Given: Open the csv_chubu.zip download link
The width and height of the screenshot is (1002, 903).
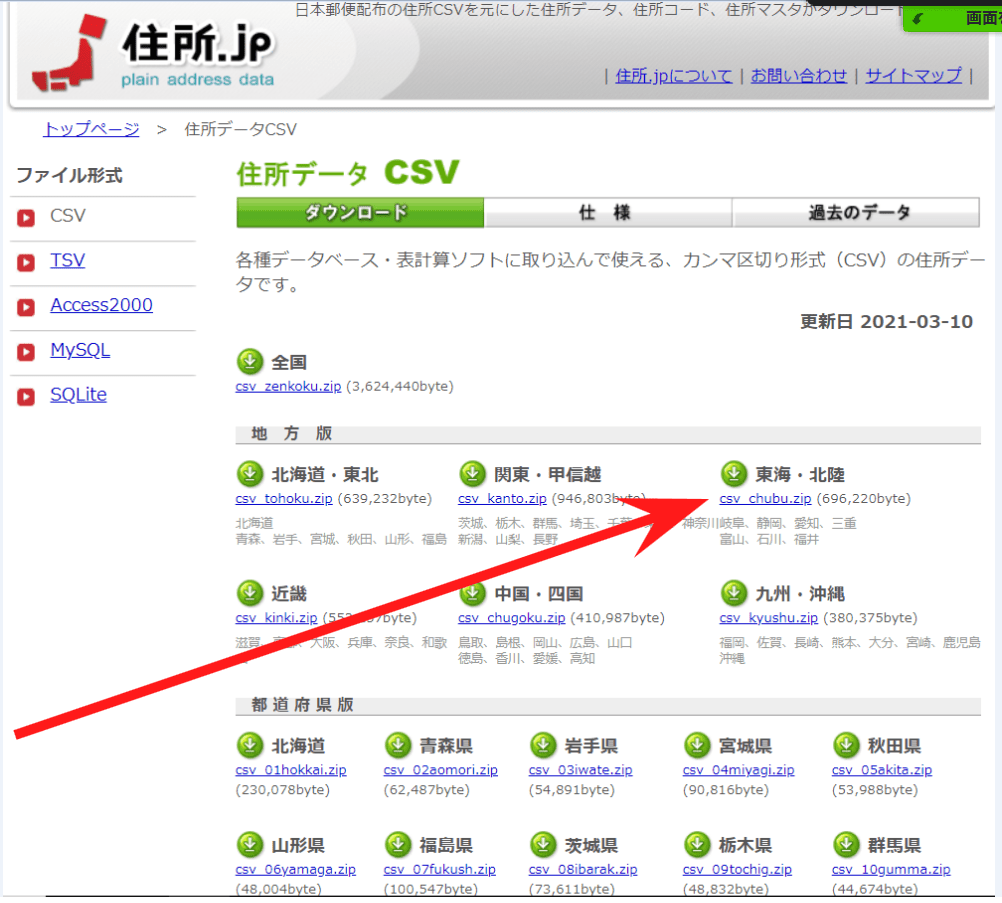Looking at the screenshot, I should tap(765, 498).
